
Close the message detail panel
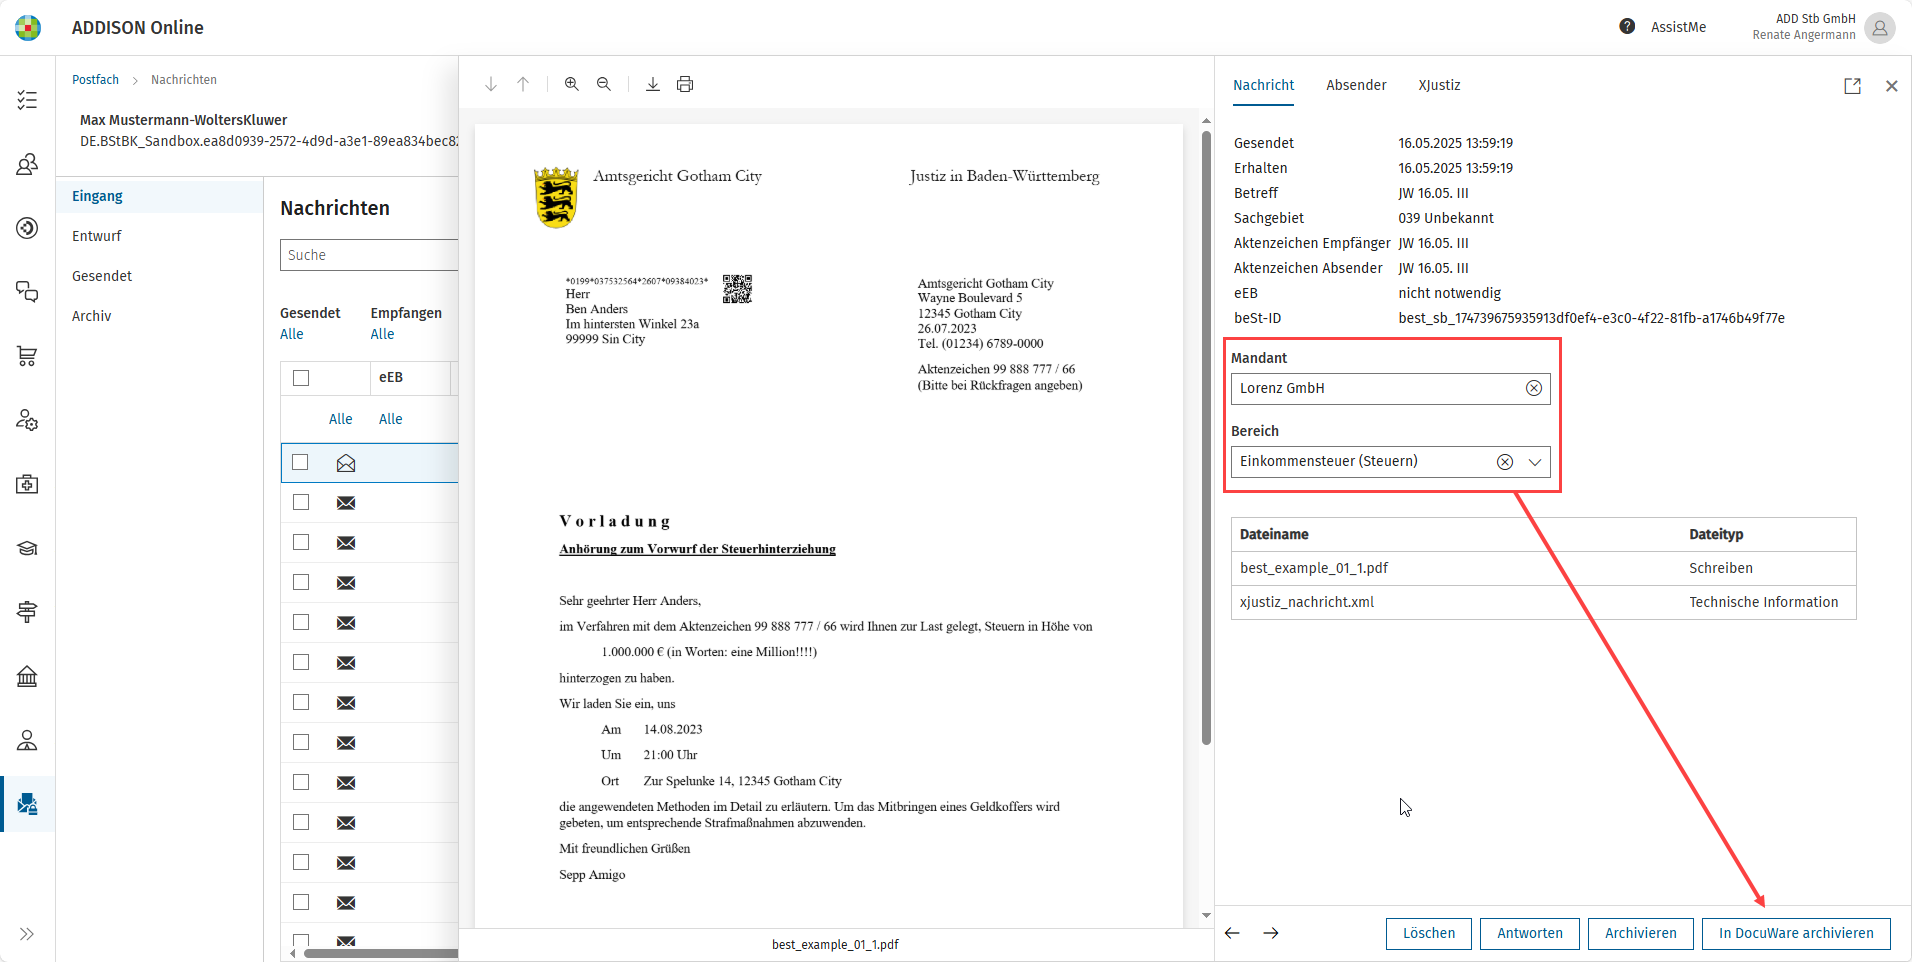point(1891,86)
